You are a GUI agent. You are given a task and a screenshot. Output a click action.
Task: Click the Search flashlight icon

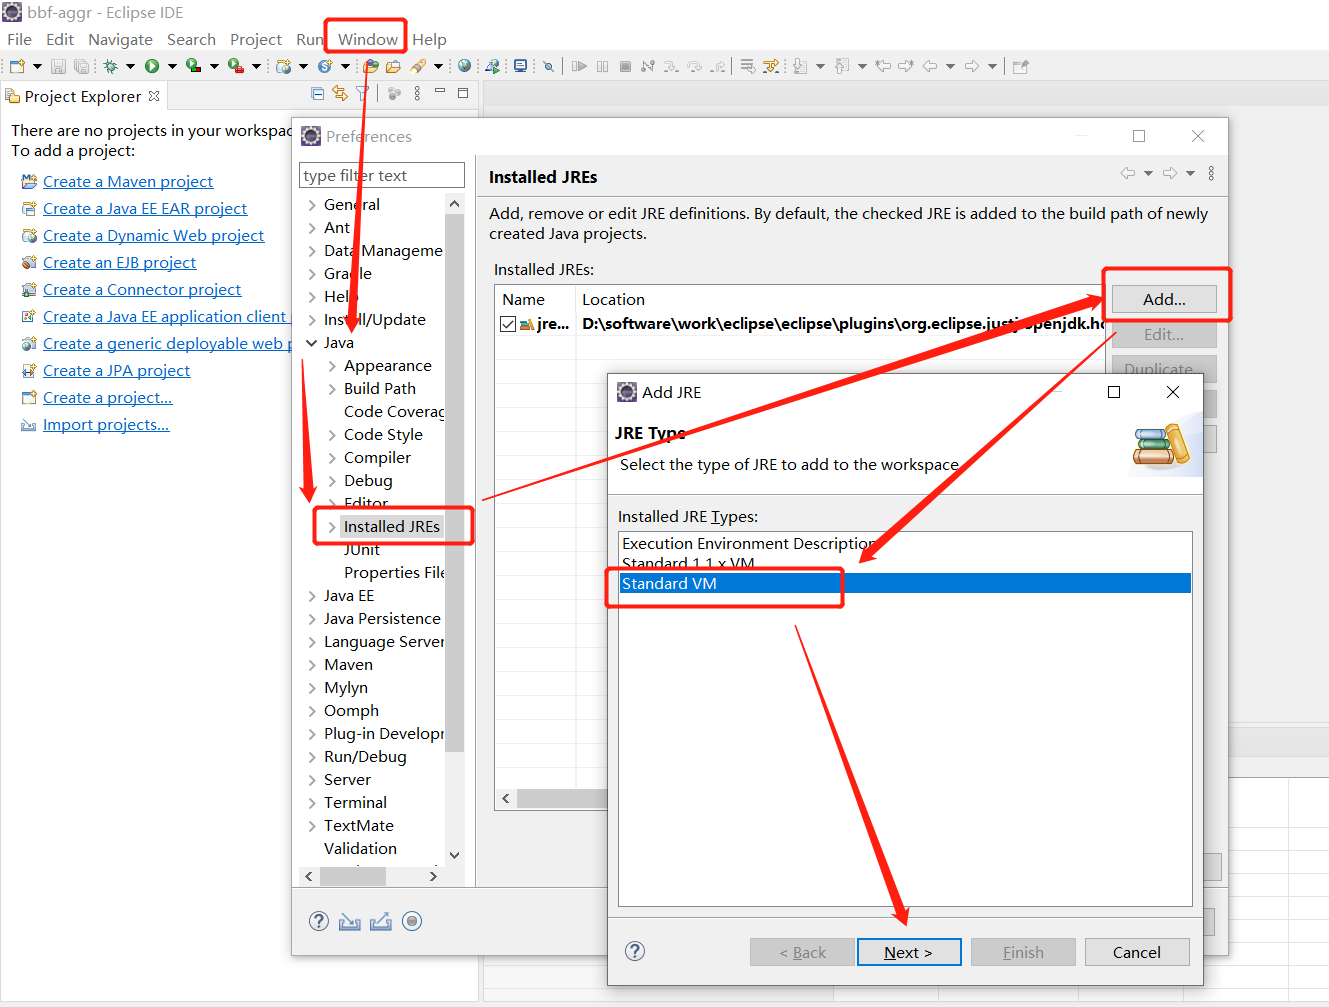418,66
